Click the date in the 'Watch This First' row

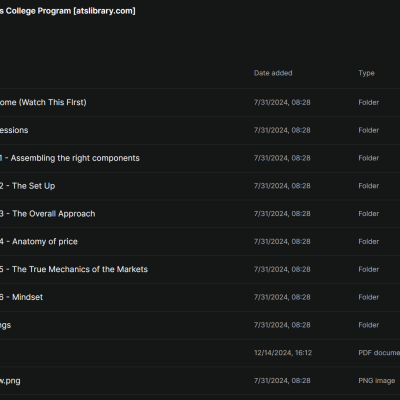click(x=282, y=102)
